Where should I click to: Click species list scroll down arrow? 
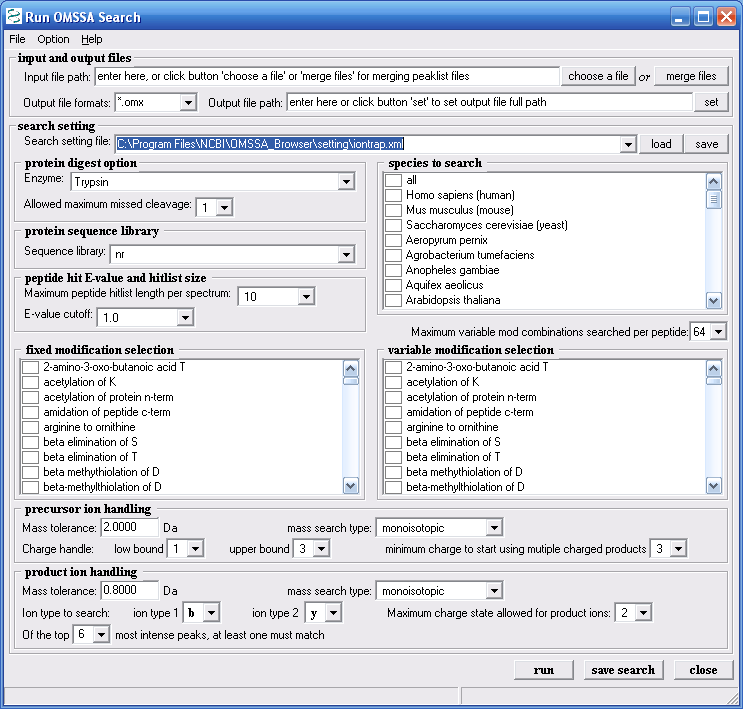714,300
